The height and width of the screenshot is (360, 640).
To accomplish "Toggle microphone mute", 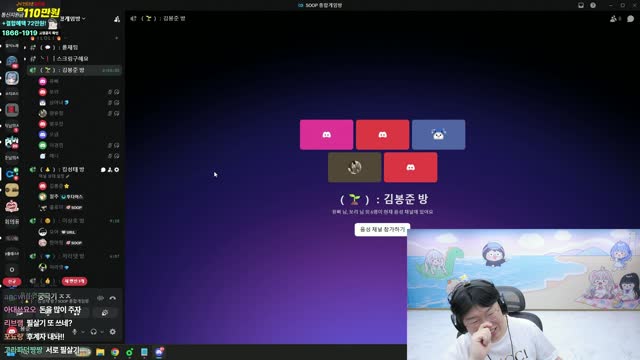I will pyautogui.click(x=75, y=332).
